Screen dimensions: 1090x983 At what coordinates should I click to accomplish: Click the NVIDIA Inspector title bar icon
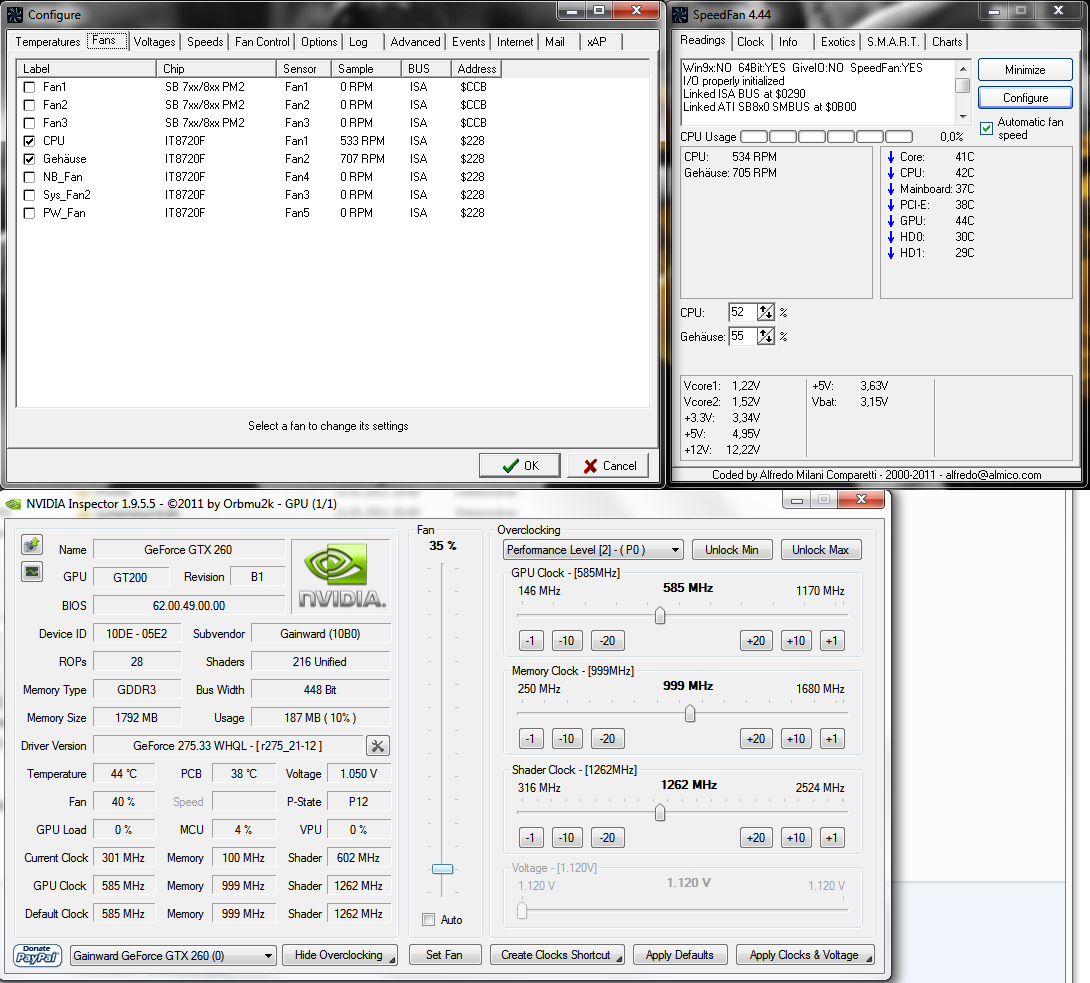click(13, 504)
